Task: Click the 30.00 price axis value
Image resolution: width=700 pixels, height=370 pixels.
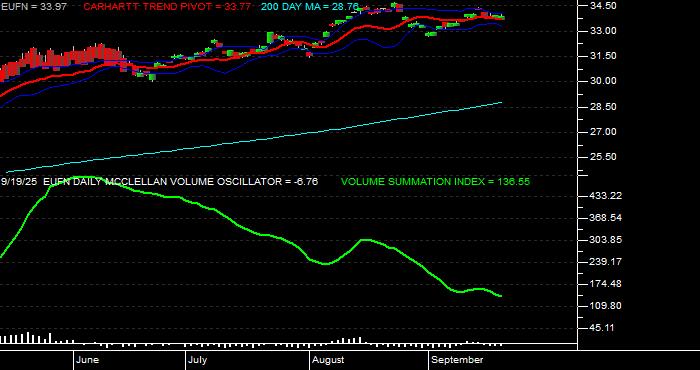Action: click(x=604, y=81)
